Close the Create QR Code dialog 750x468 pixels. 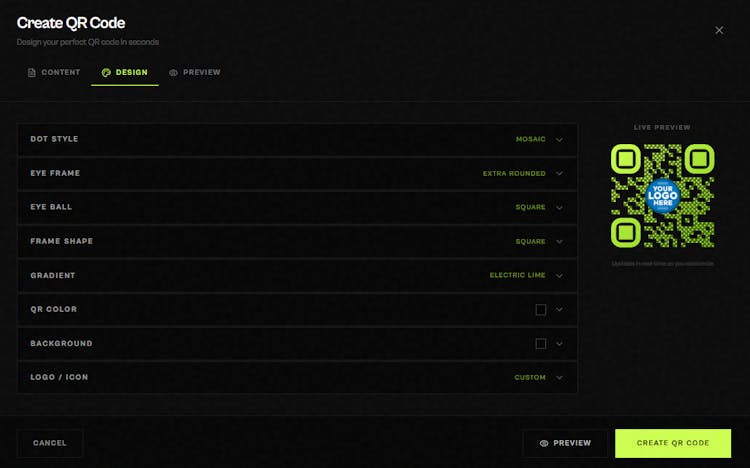click(x=719, y=30)
